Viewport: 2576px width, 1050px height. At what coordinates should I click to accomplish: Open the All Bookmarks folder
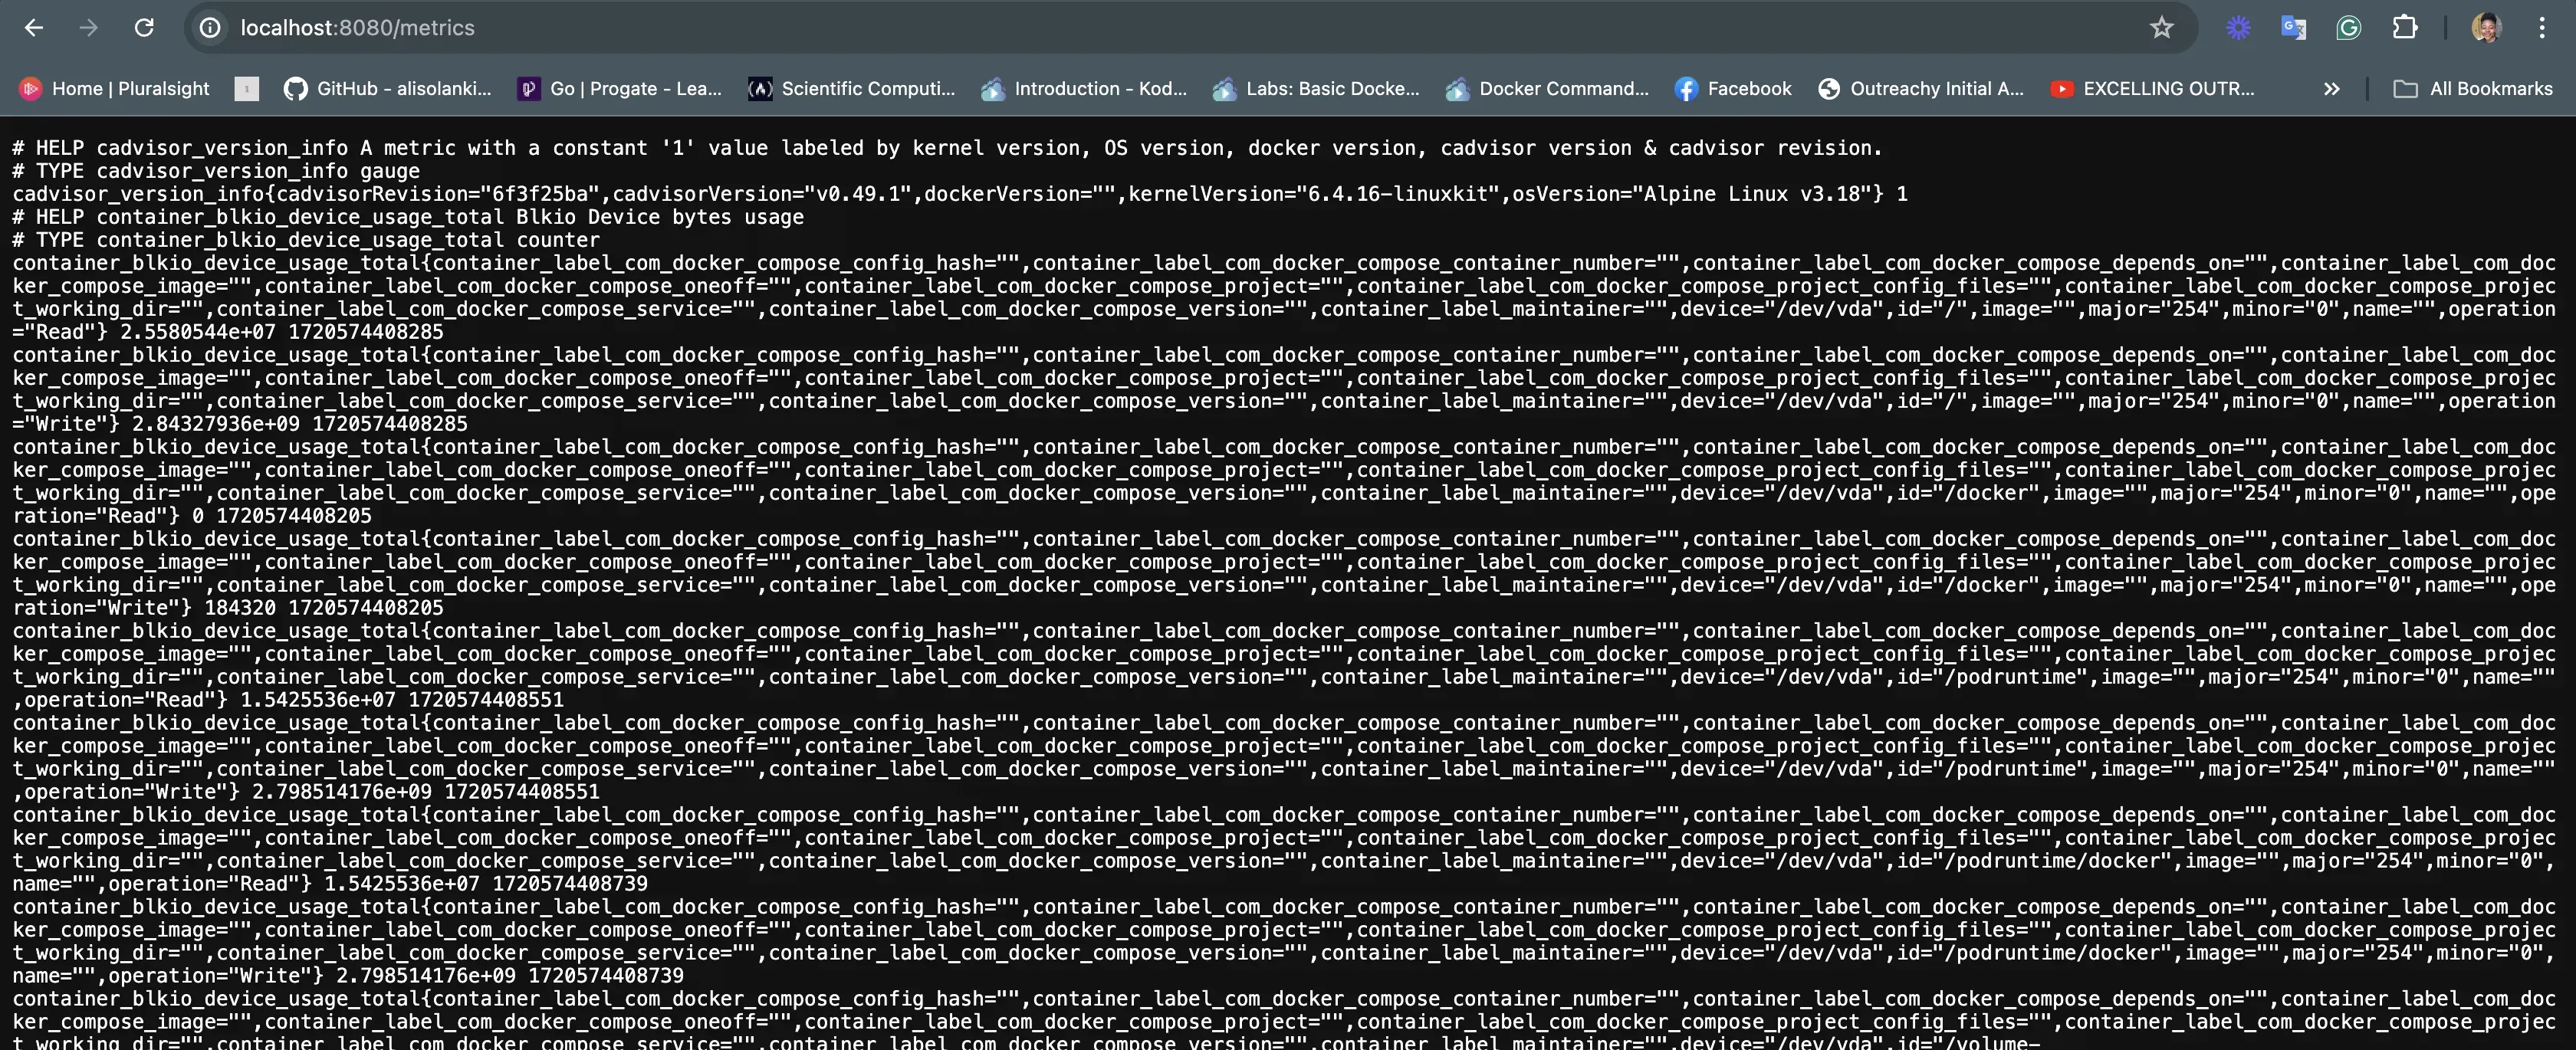click(x=2472, y=89)
